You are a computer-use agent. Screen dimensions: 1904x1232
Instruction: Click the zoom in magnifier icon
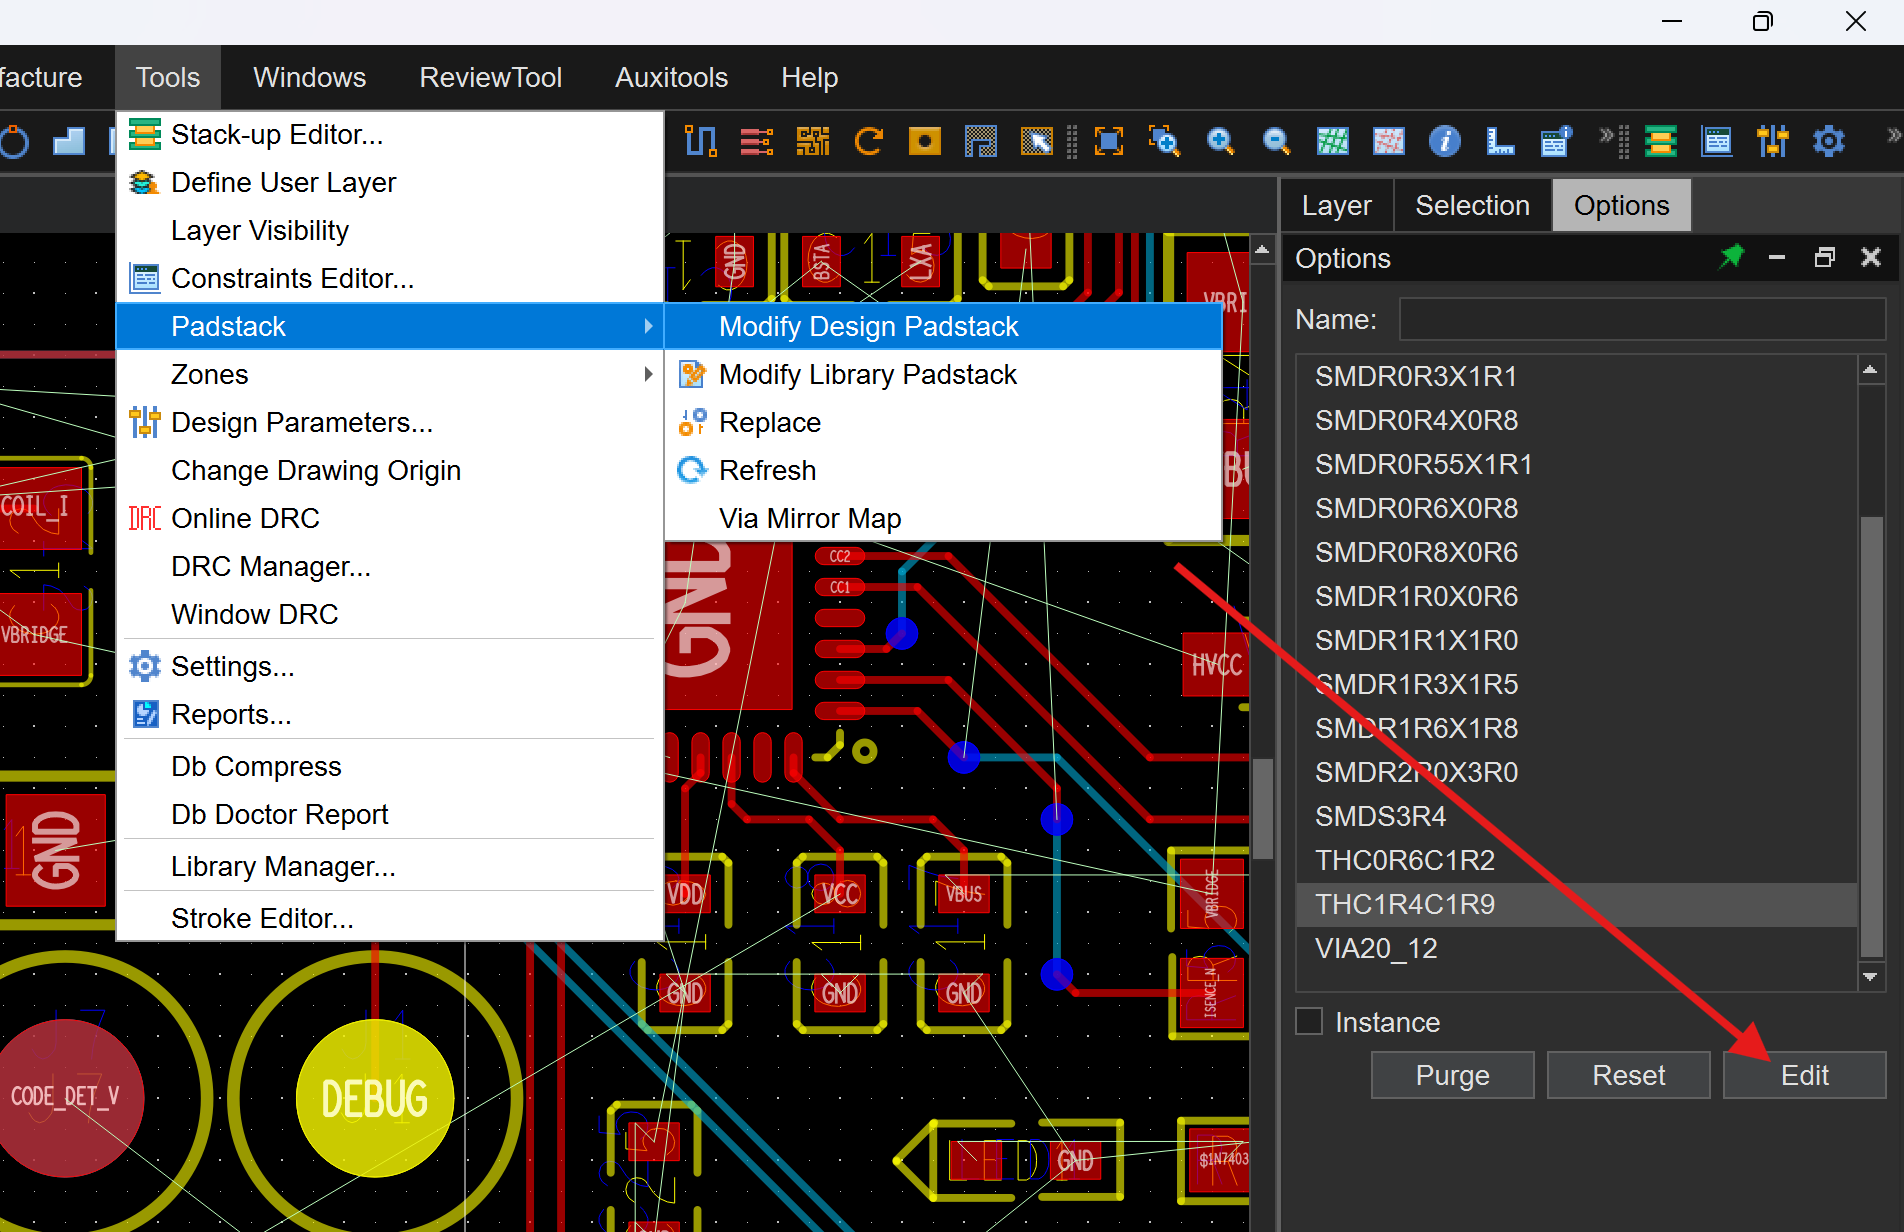click(1220, 141)
